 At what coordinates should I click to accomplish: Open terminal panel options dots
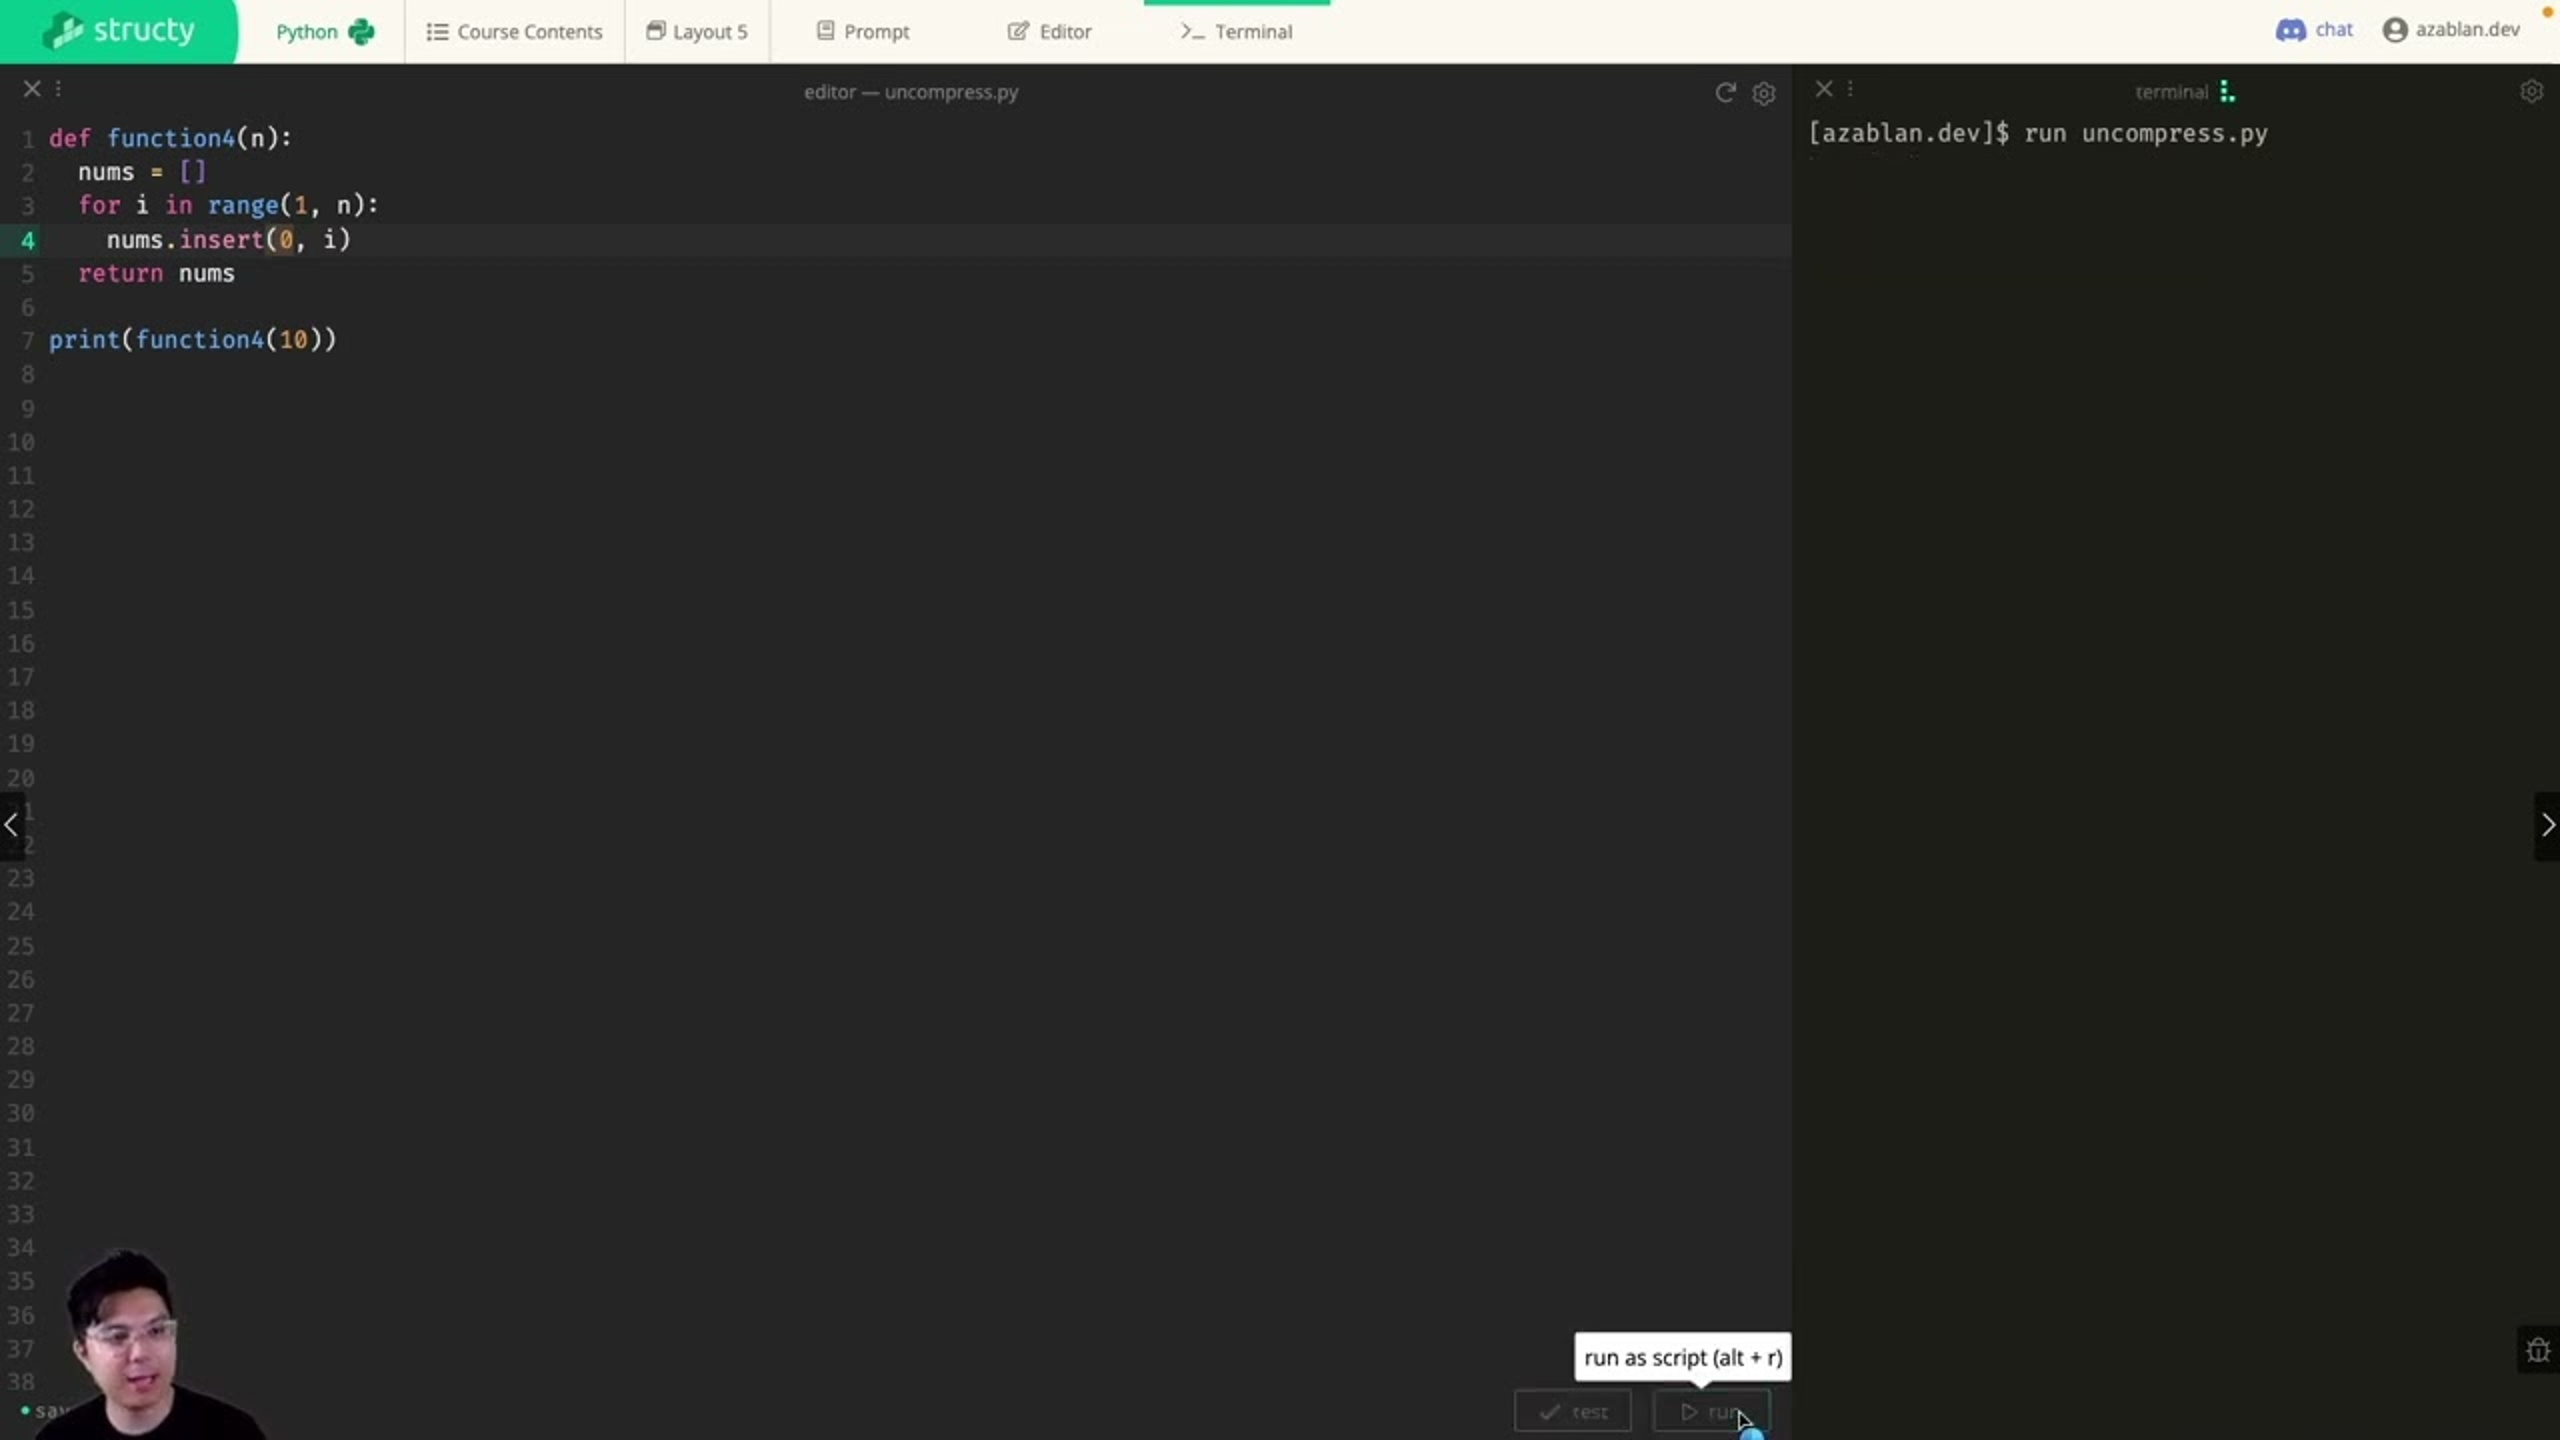coord(1850,89)
